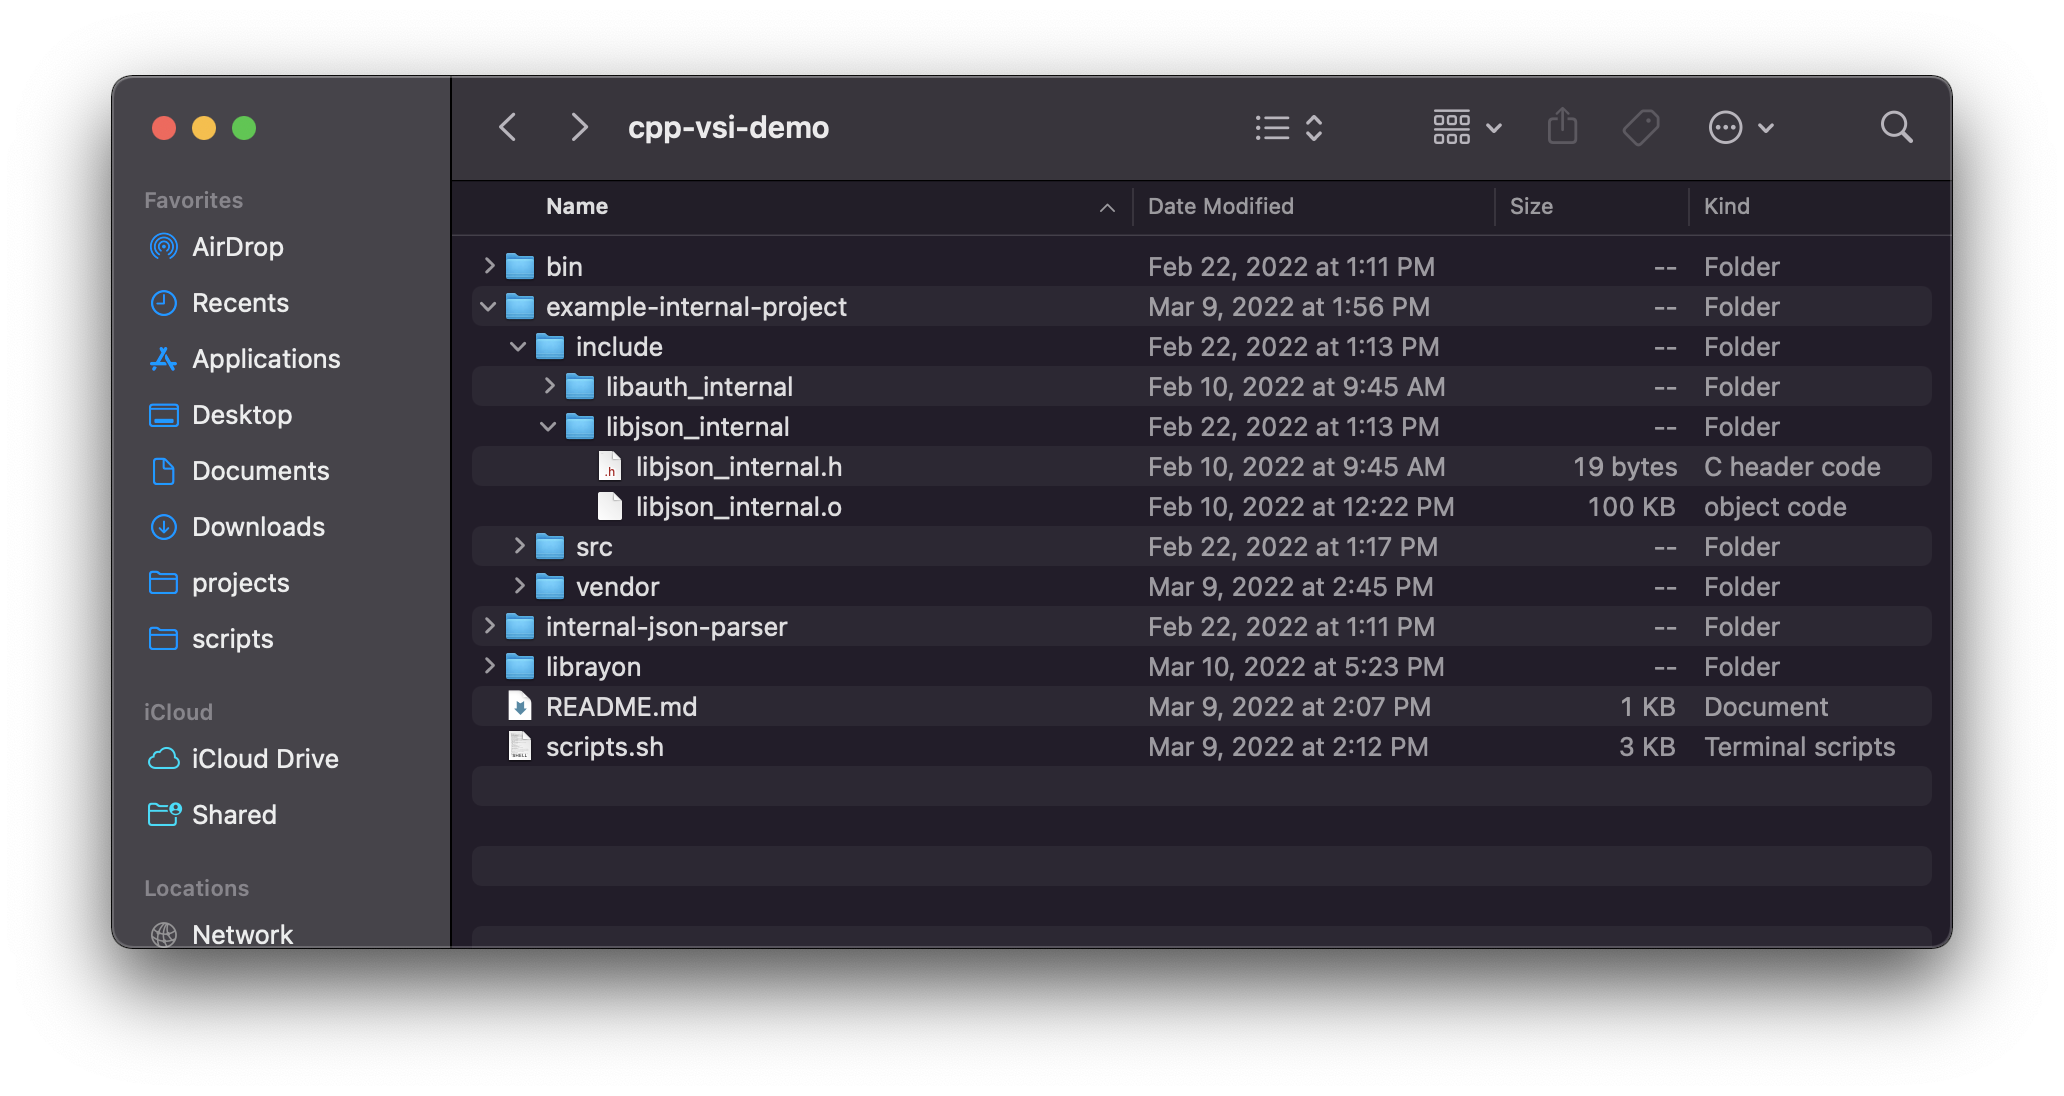Click the 'C header code' kind cell

pyautogui.click(x=1792, y=467)
